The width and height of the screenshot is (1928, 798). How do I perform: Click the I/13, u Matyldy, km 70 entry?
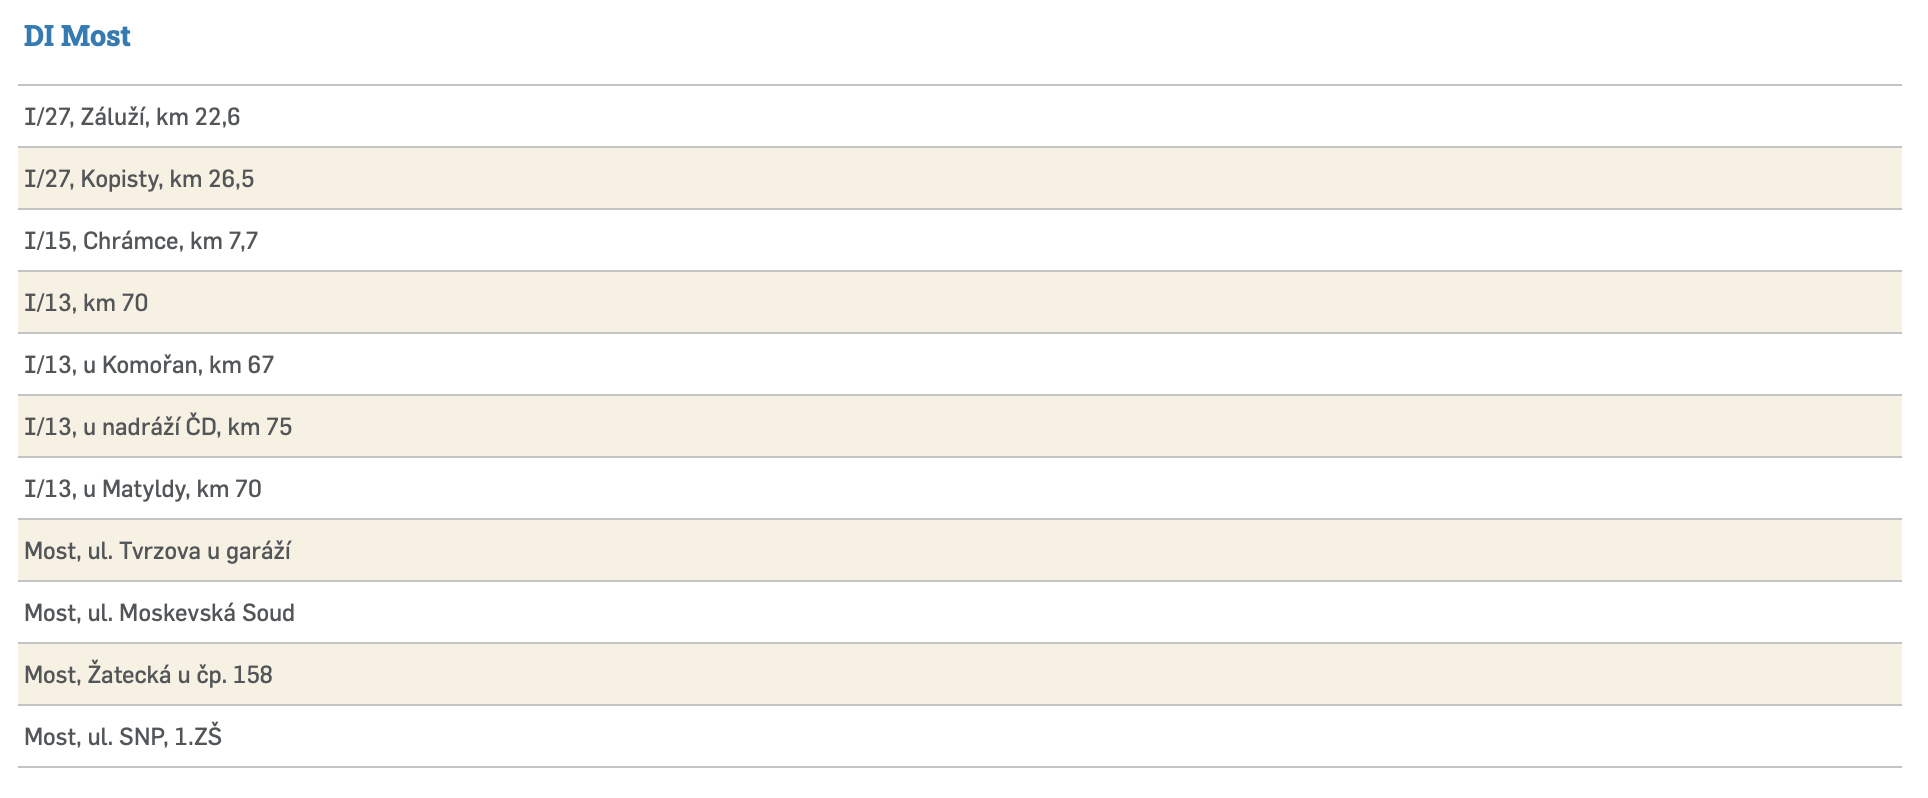click(143, 489)
